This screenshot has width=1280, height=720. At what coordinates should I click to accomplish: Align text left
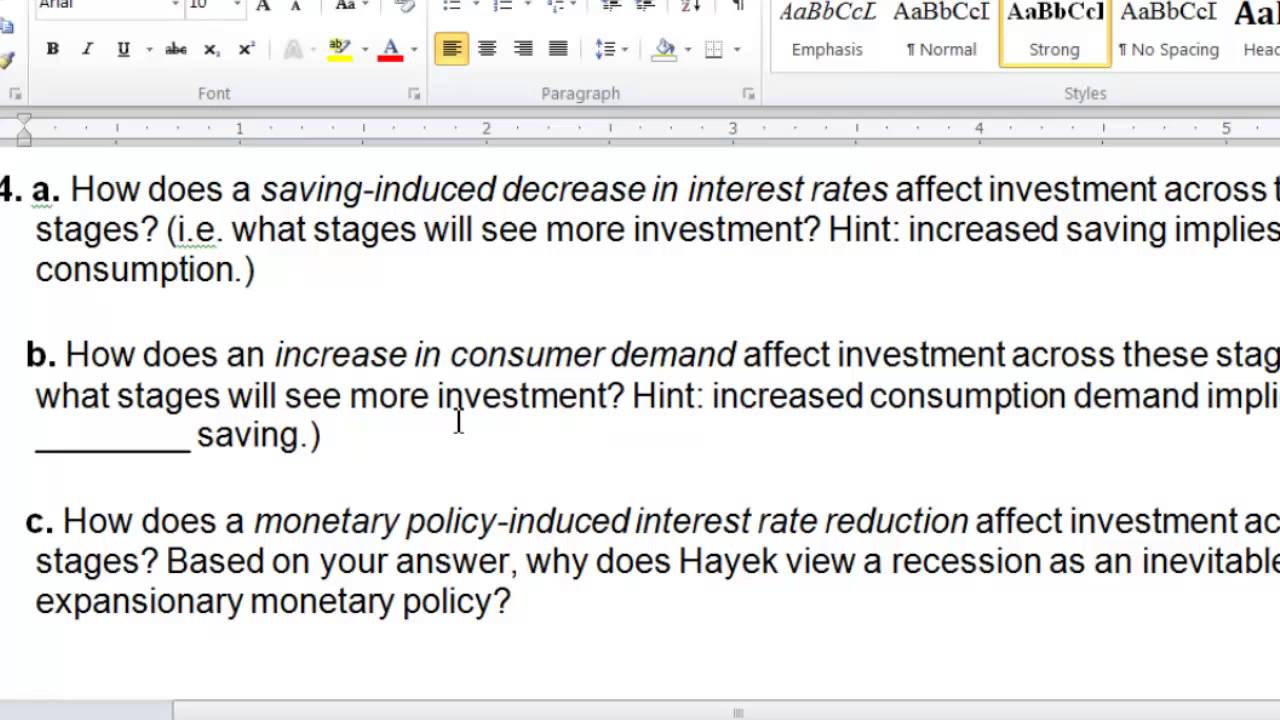point(452,49)
